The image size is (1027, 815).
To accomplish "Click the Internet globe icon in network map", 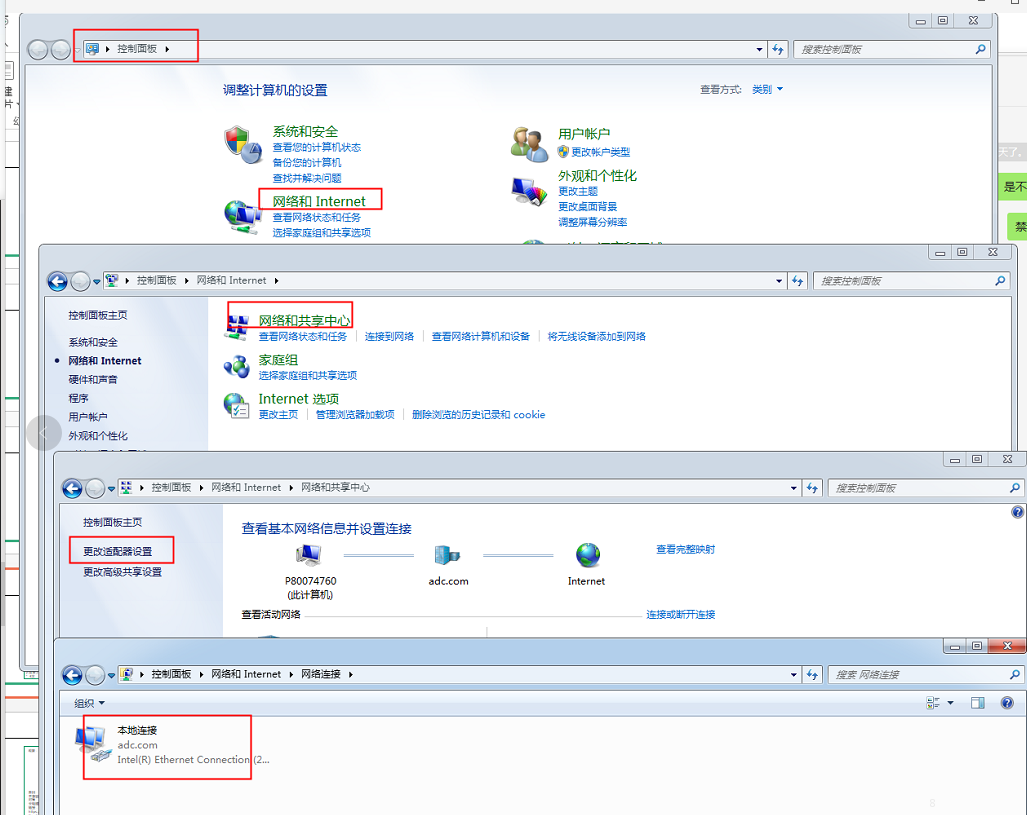I will (x=587, y=555).
